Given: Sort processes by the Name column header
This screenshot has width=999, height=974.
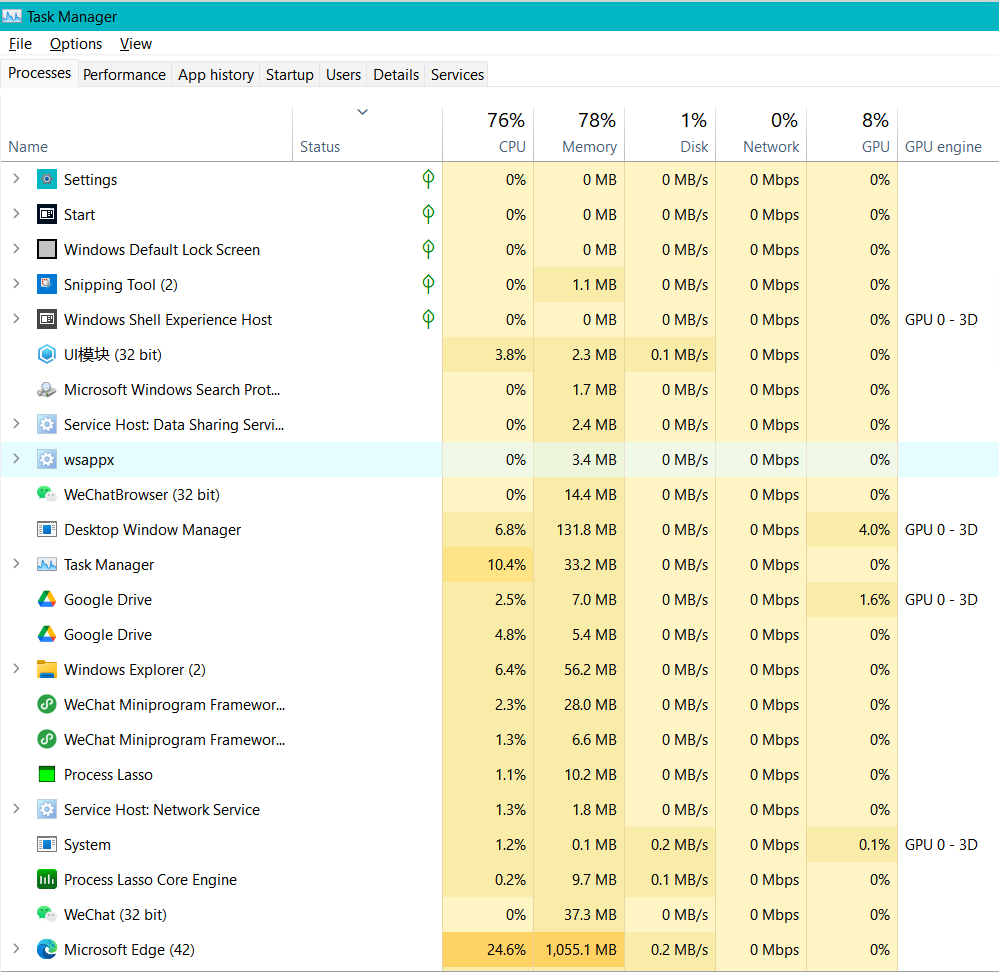Looking at the screenshot, I should tap(147, 134).
